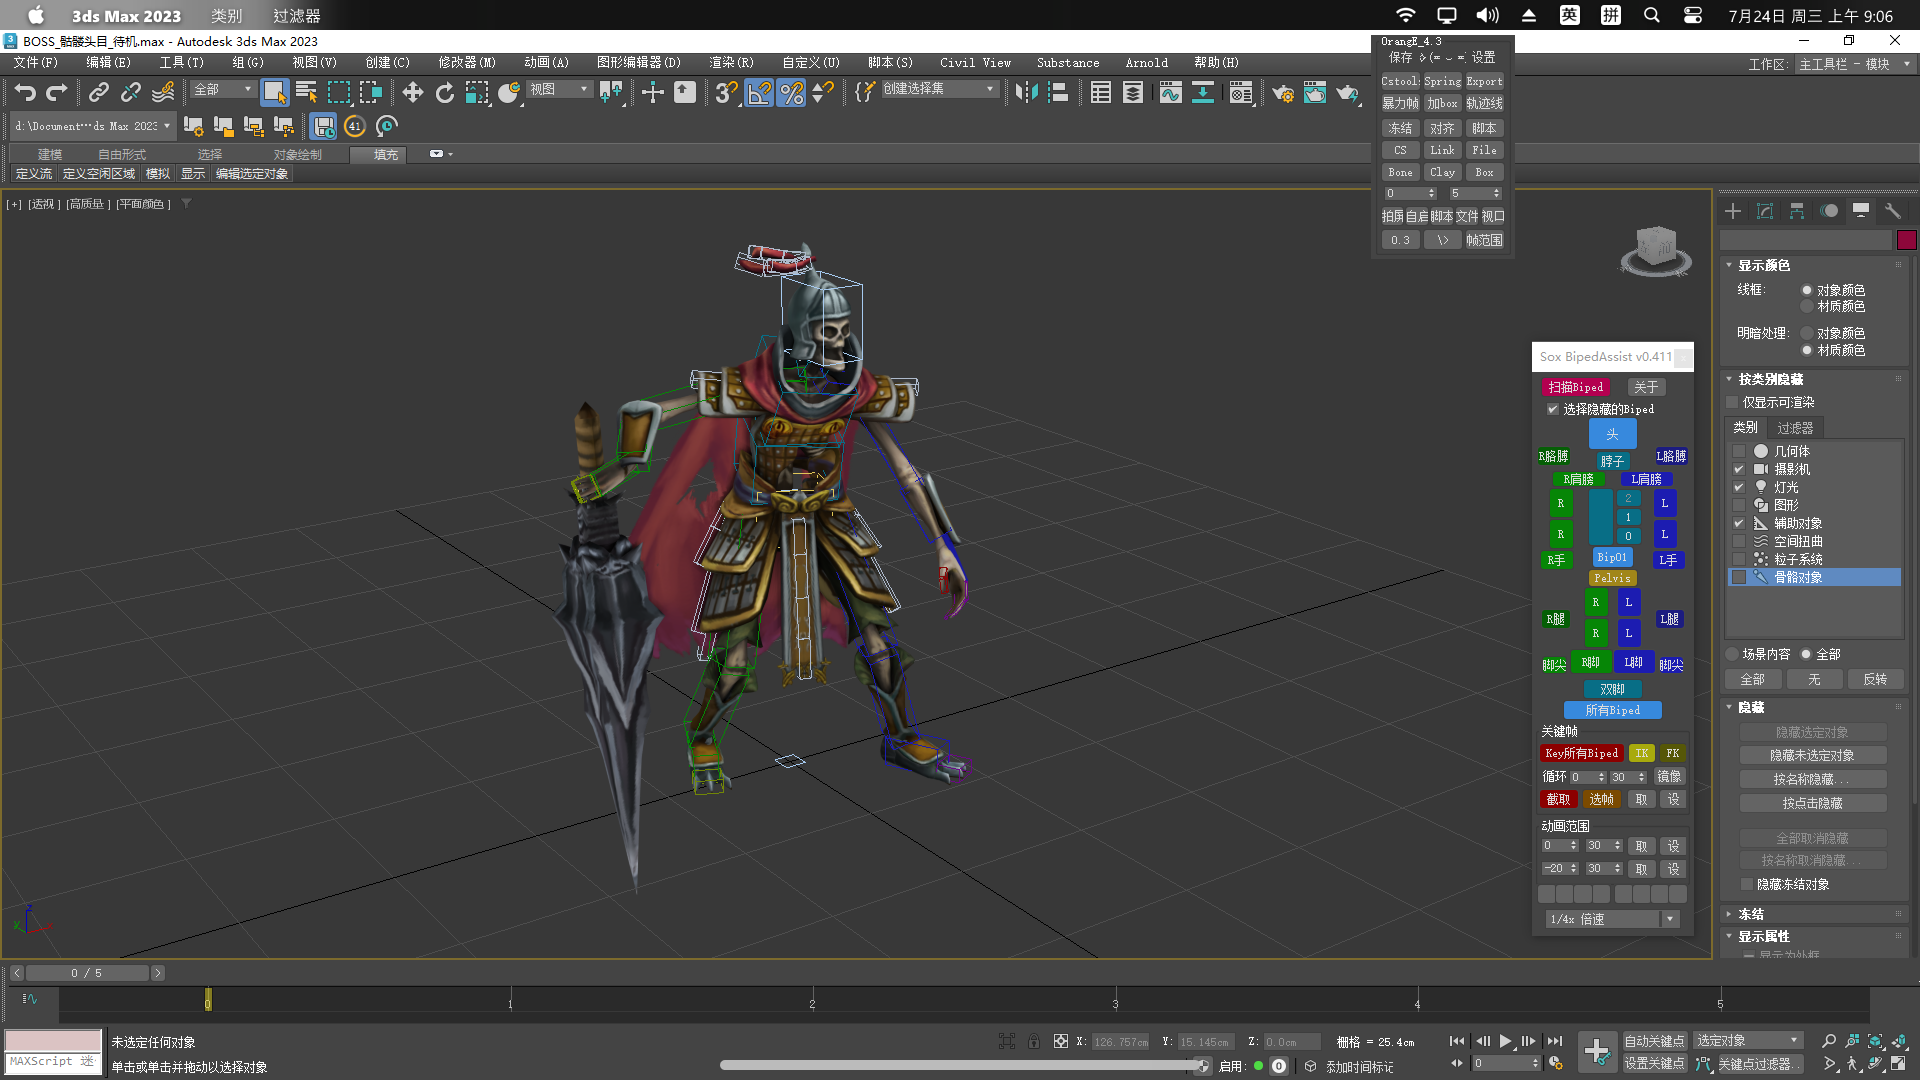Image resolution: width=1920 pixels, height=1080 pixels.
Task: Uncheck the 灯光 category checkbox
Action: click(1739, 487)
